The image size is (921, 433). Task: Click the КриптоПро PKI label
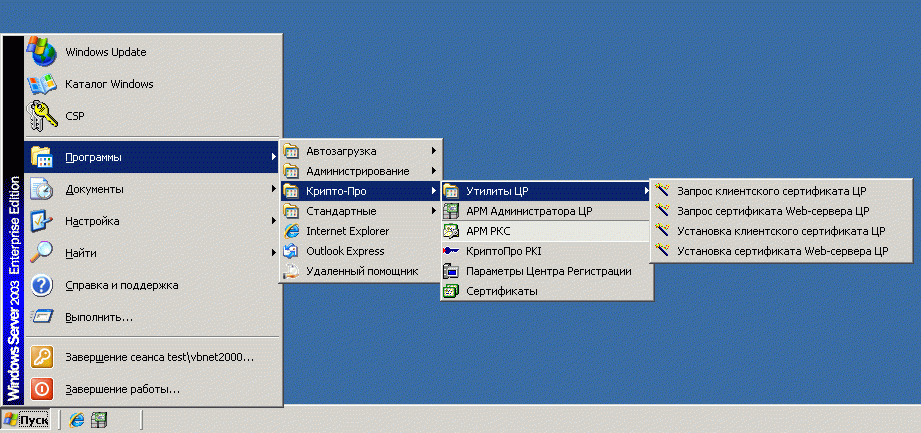tap(503, 251)
